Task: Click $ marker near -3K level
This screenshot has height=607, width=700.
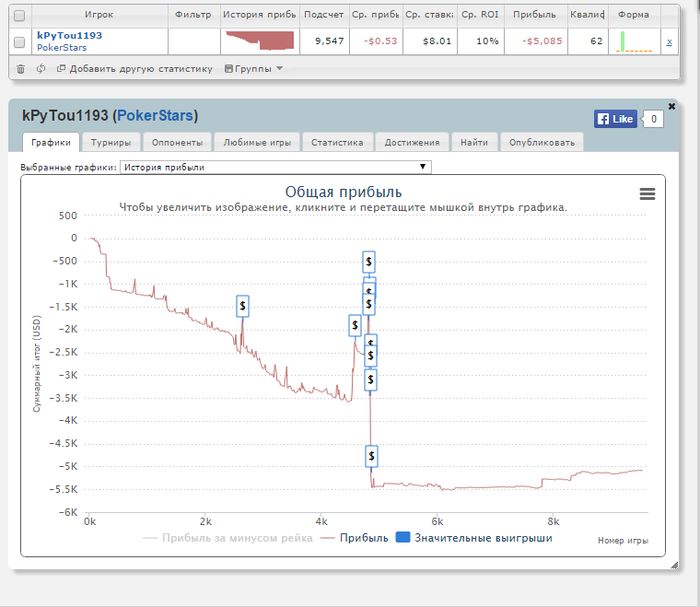Action: tap(371, 380)
